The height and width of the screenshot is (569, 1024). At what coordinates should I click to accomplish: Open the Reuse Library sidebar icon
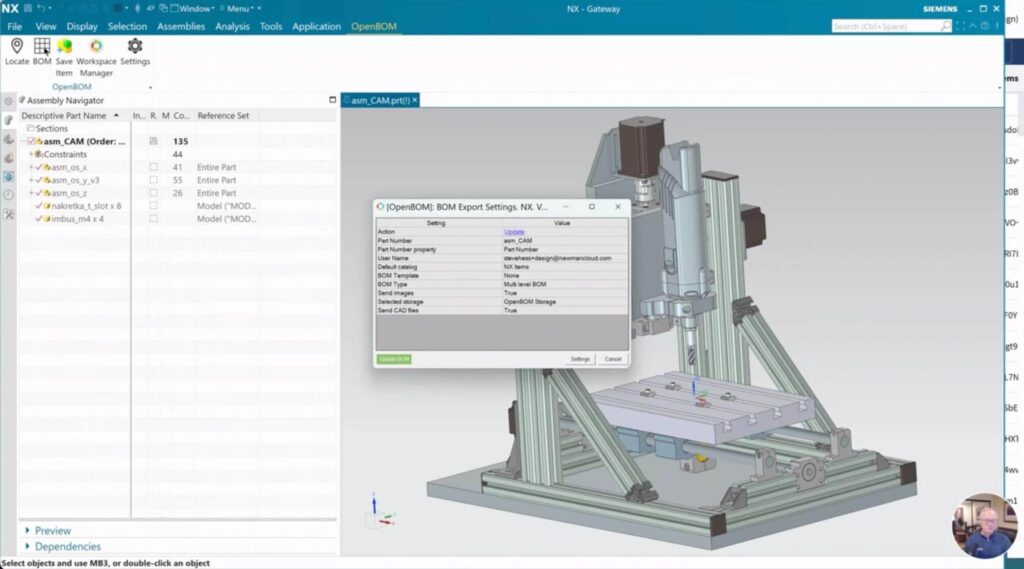(8, 158)
